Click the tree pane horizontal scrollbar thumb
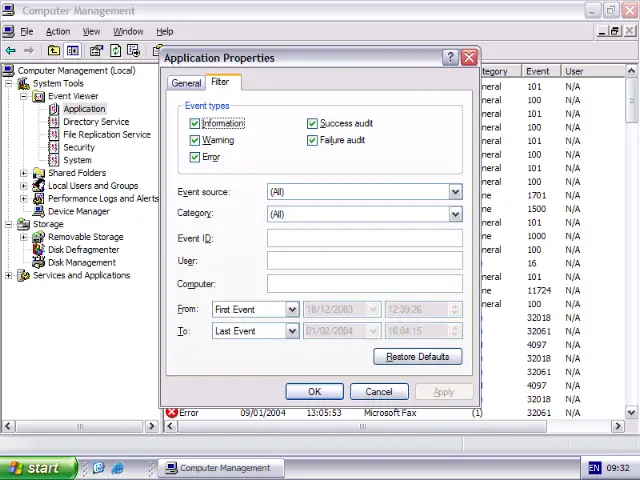The width and height of the screenshot is (640, 480). point(80,426)
